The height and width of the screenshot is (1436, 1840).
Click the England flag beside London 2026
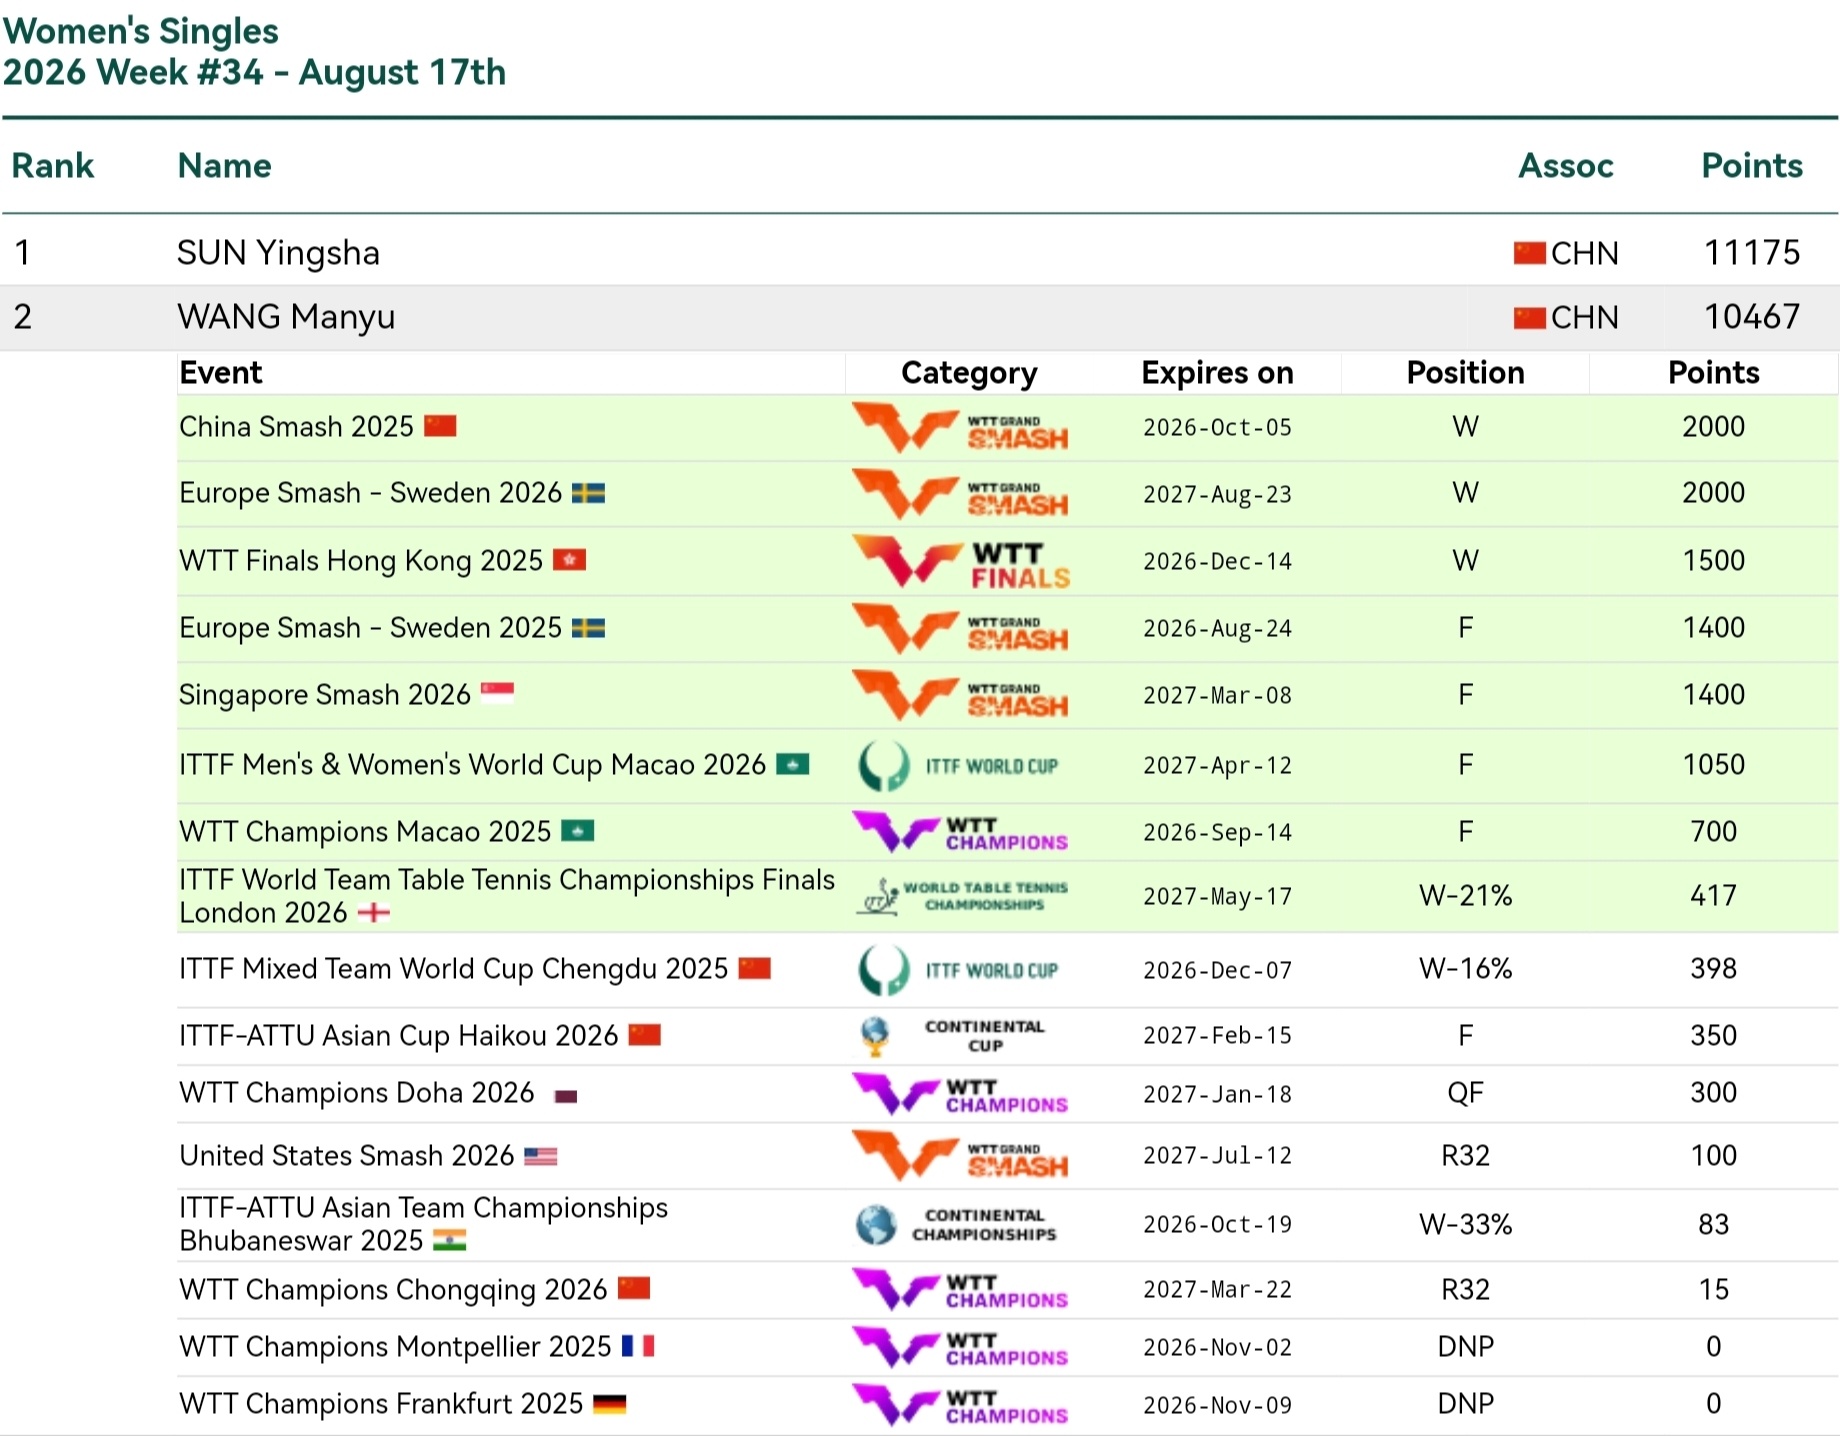[374, 912]
